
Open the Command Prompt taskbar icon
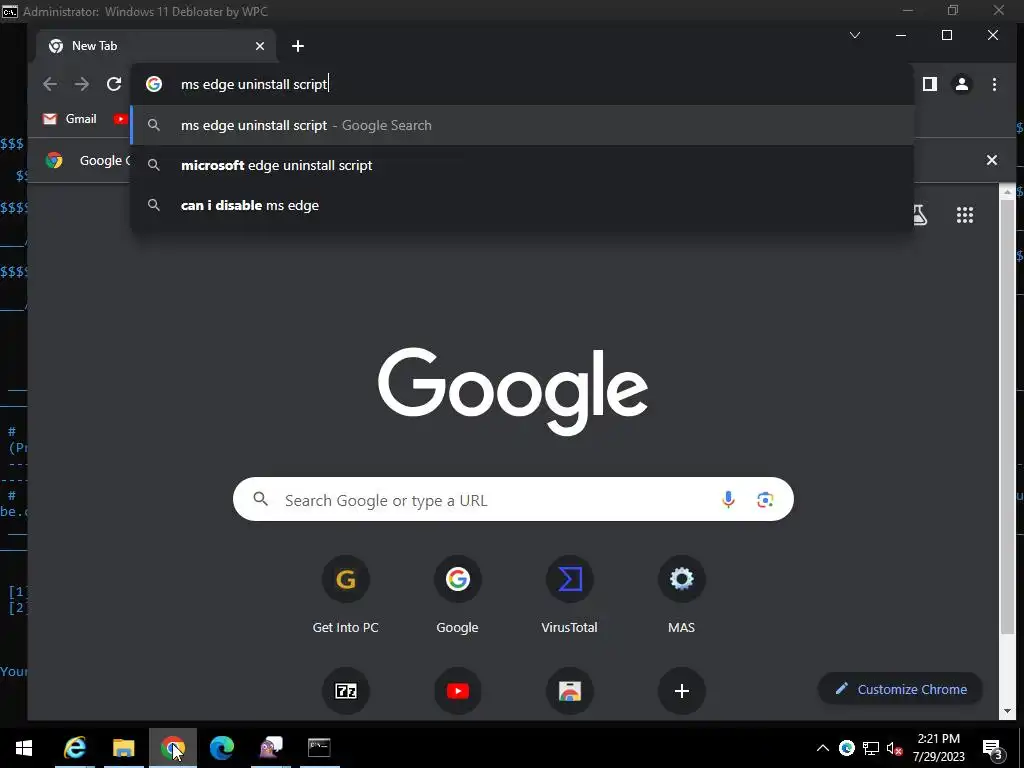pos(319,748)
